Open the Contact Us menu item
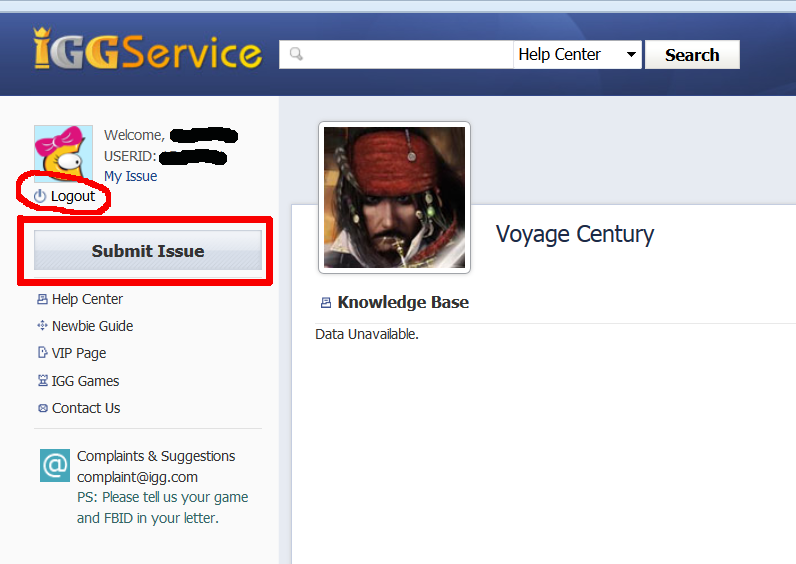 pyautogui.click(x=86, y=408)
